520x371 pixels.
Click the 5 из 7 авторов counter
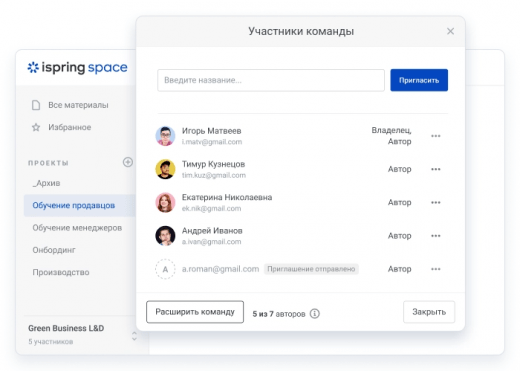(x=279, y=314)
